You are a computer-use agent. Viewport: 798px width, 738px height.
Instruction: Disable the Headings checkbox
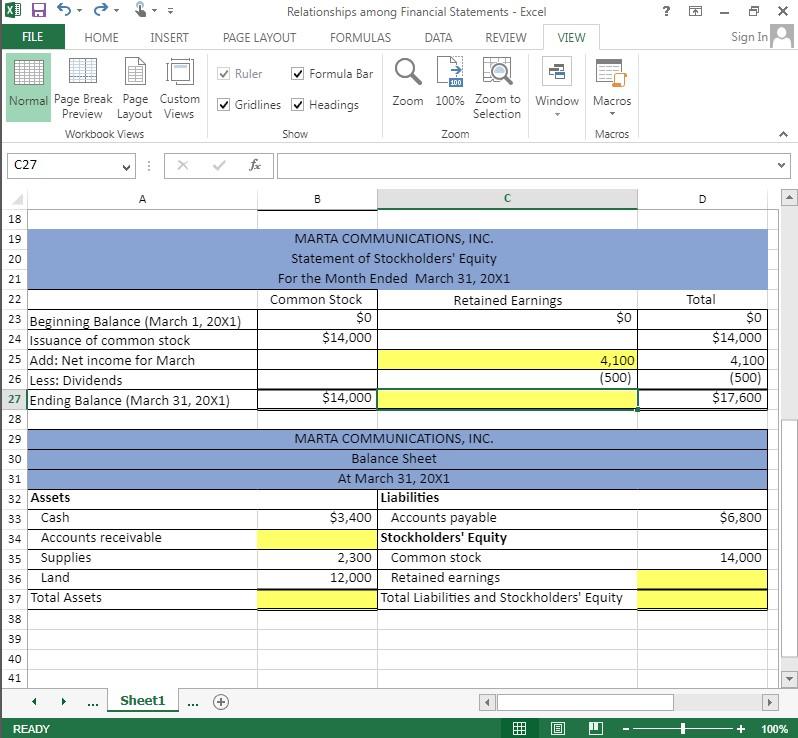[298, 105]
